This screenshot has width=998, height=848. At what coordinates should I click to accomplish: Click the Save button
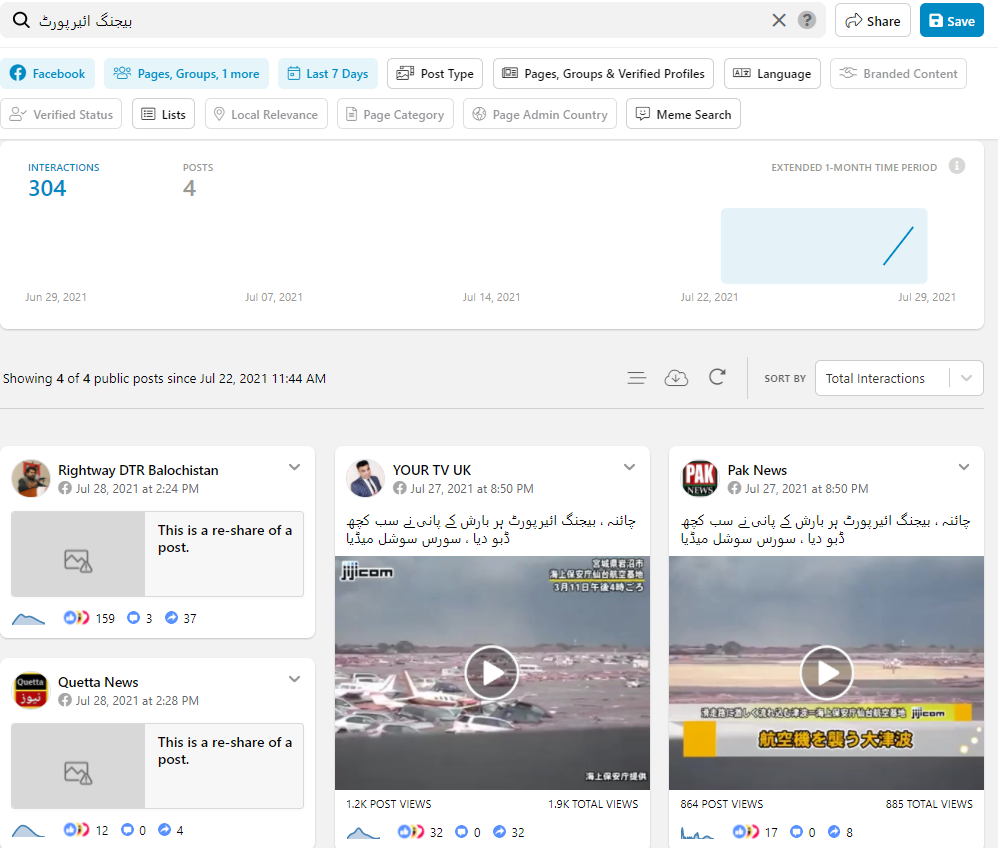point(951,21)
